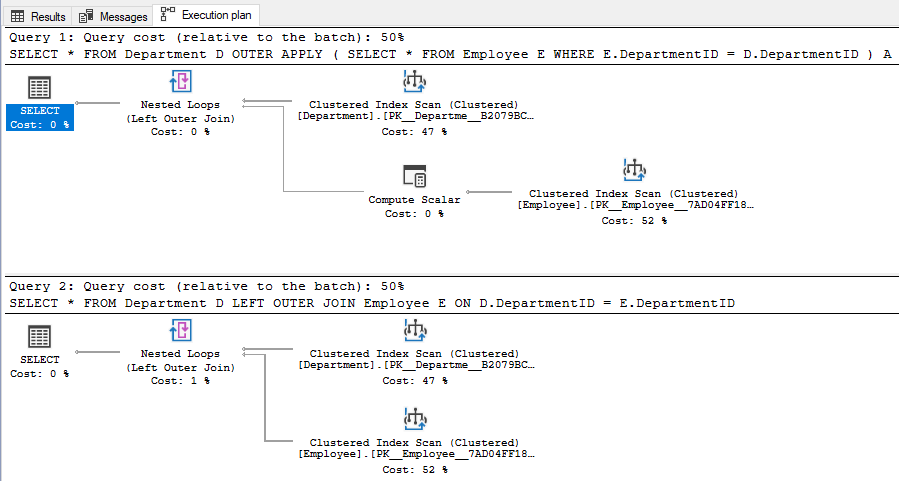Click Employee scan Cost 52% label in Query 1

pyautogui.click(x=634, y=221)
